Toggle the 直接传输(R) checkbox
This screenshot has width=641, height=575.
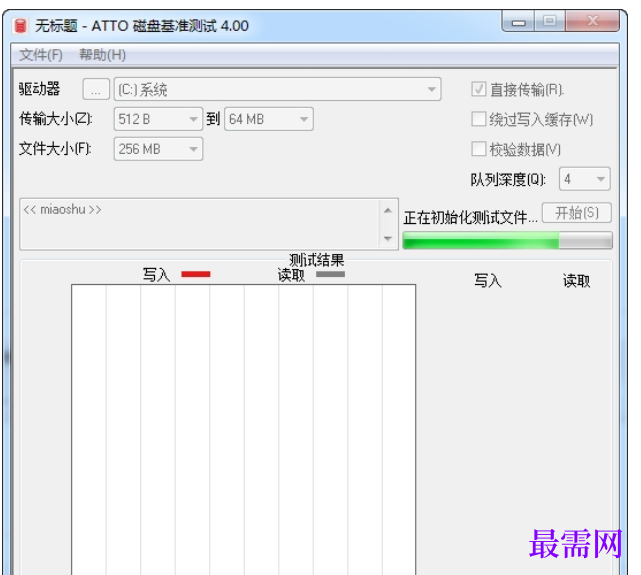[x=479, y=89]
